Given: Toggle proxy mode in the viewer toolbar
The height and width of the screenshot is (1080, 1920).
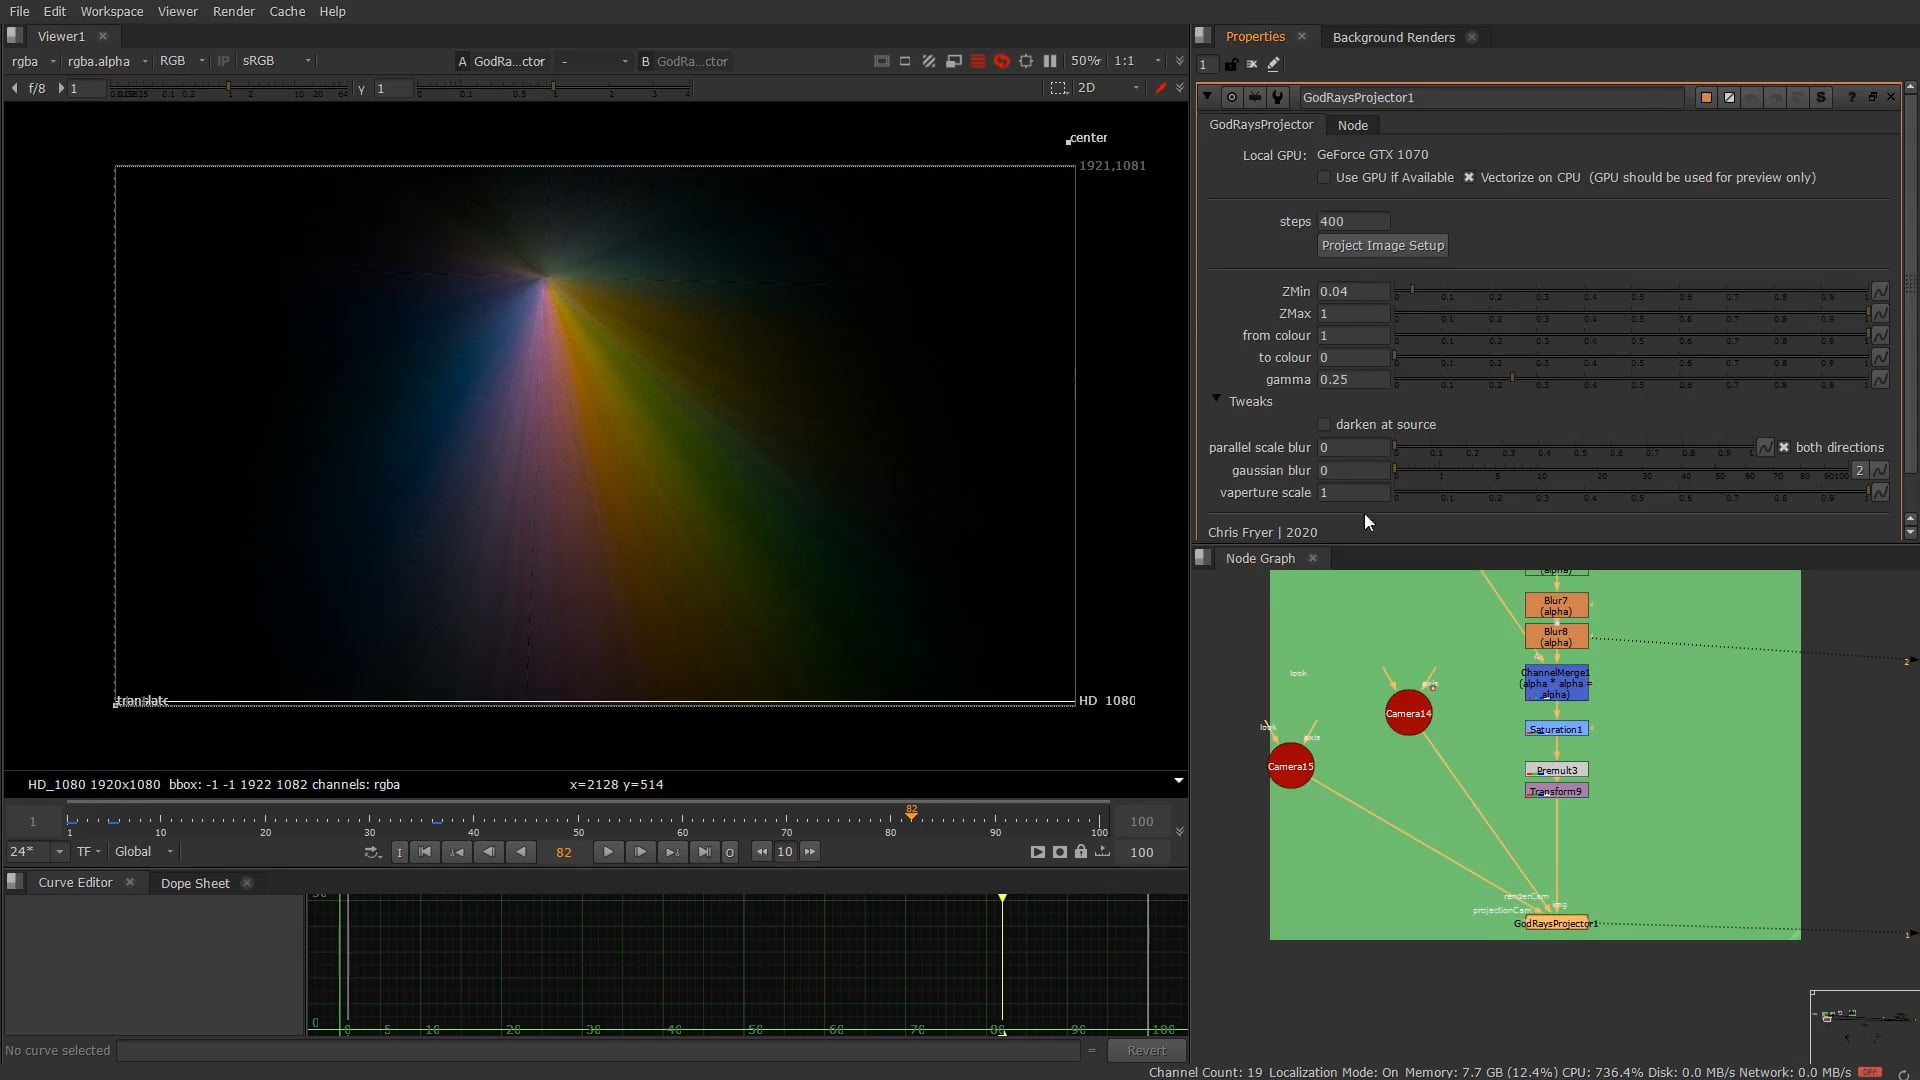Looking at the screenshot, I should point(929,61).
